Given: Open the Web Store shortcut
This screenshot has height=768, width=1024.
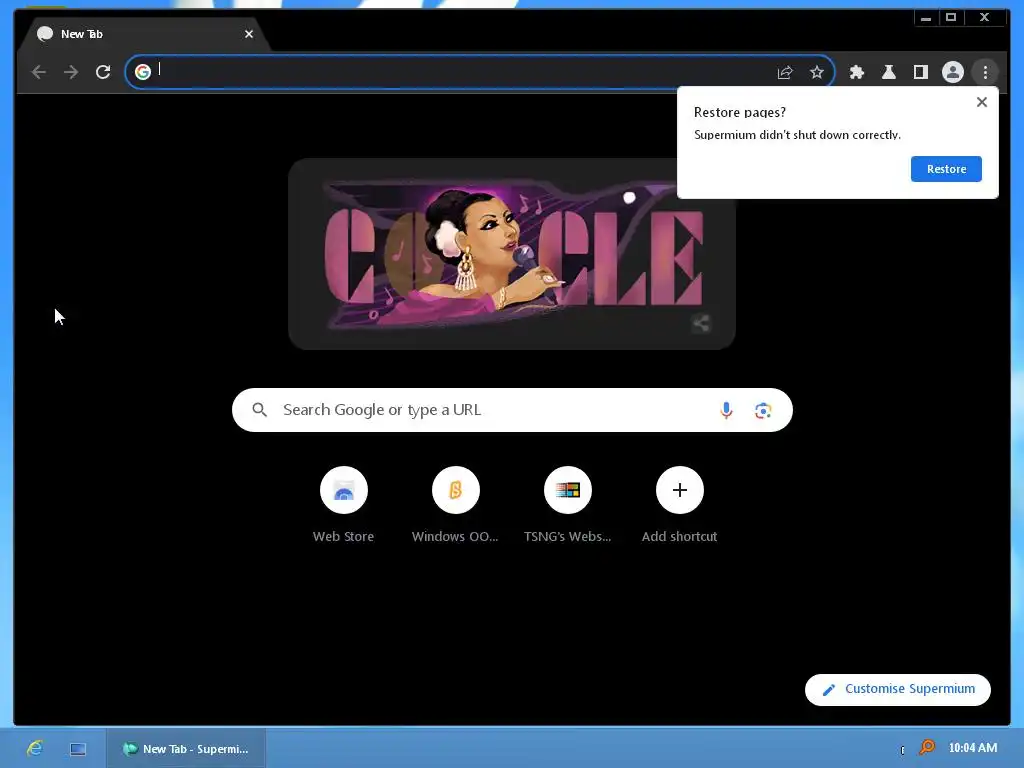Looking at the screenshot, I should pos(344,505).
